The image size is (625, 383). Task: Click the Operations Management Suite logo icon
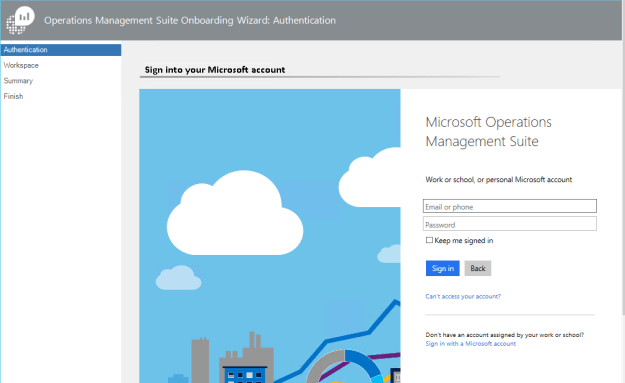20,20
